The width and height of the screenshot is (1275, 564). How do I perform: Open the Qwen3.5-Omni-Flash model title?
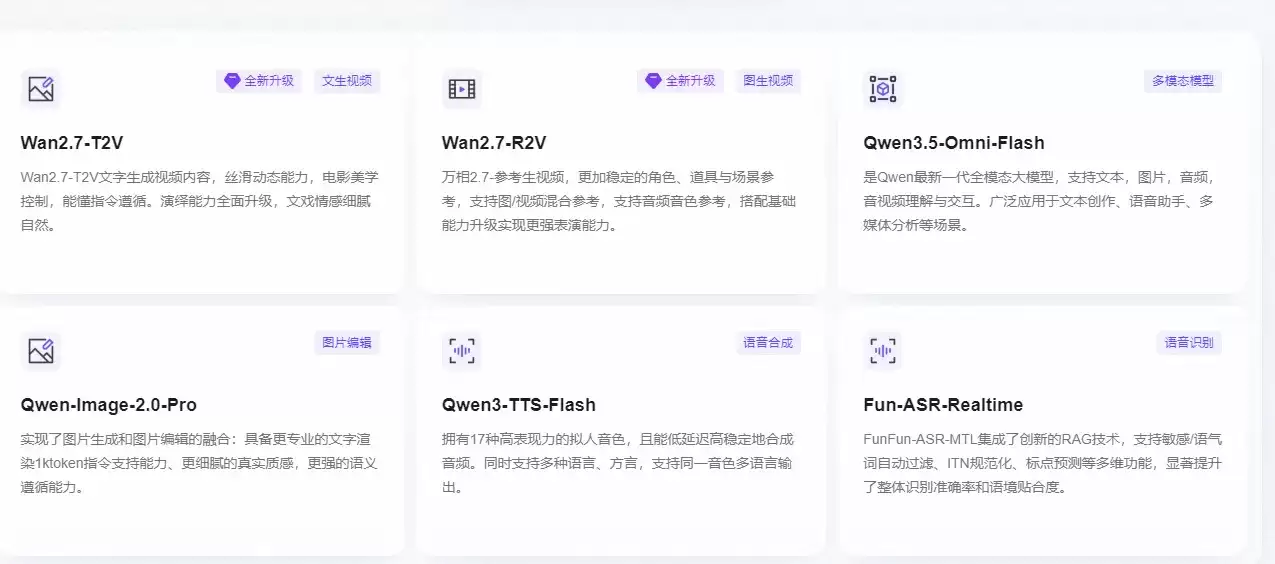click(x=954, y=143)
